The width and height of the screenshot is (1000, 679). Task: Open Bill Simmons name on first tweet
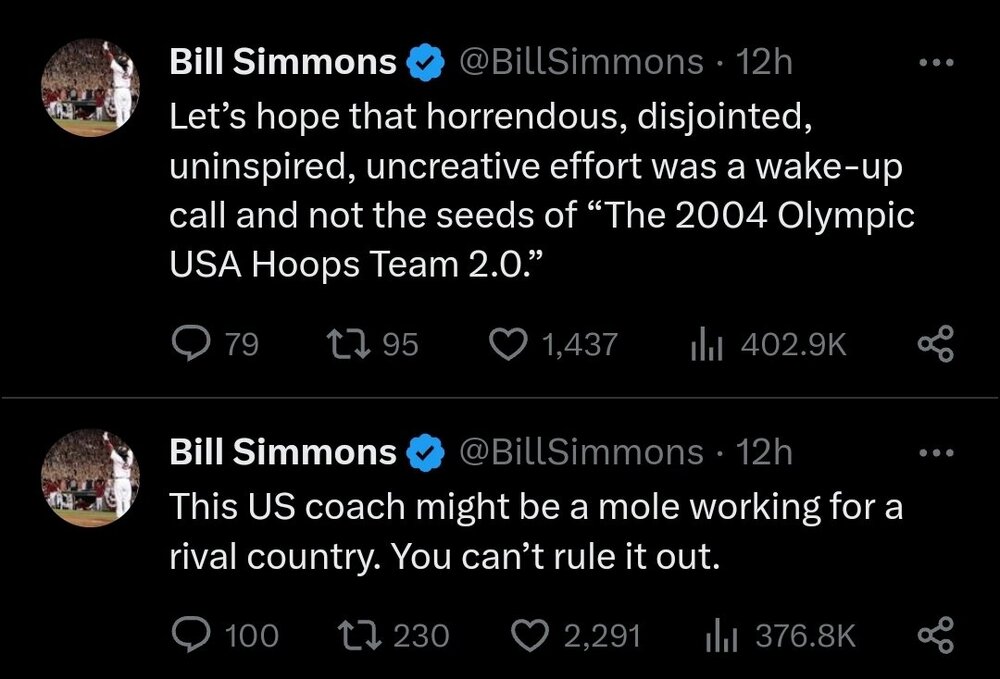point(283,63)
